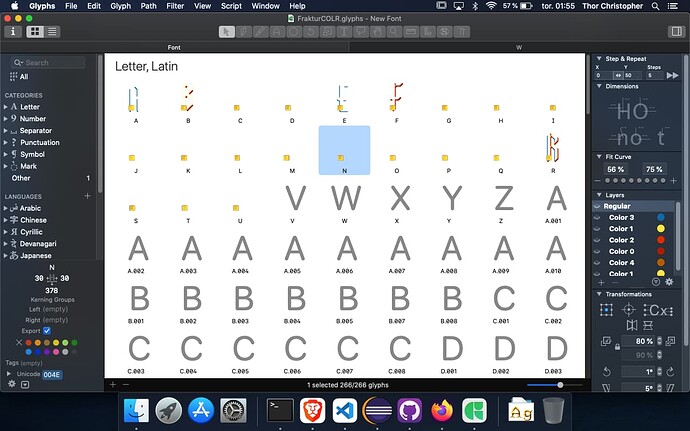Screen dimensions: 690x431
Task: Activate the Scale tool in toolbar
Action: tap(327, 32)
